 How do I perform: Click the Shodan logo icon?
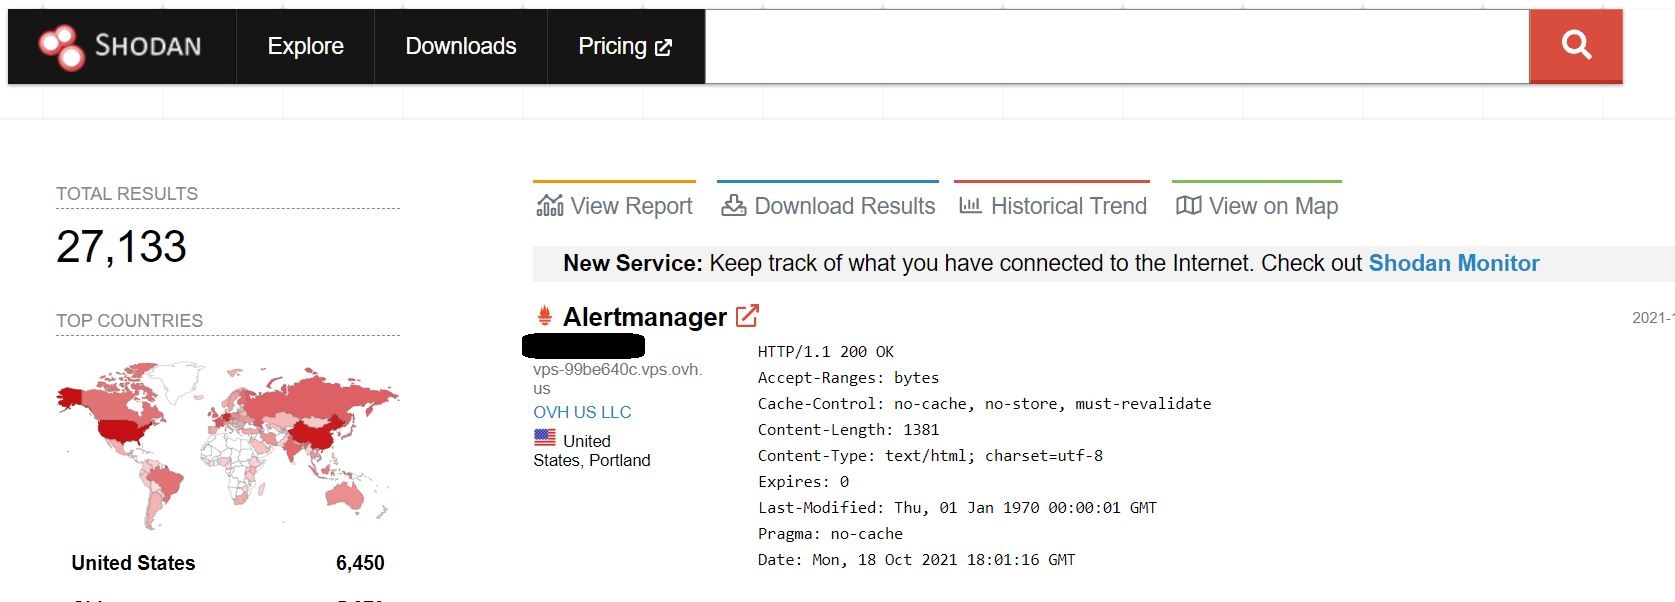point(61,47)
